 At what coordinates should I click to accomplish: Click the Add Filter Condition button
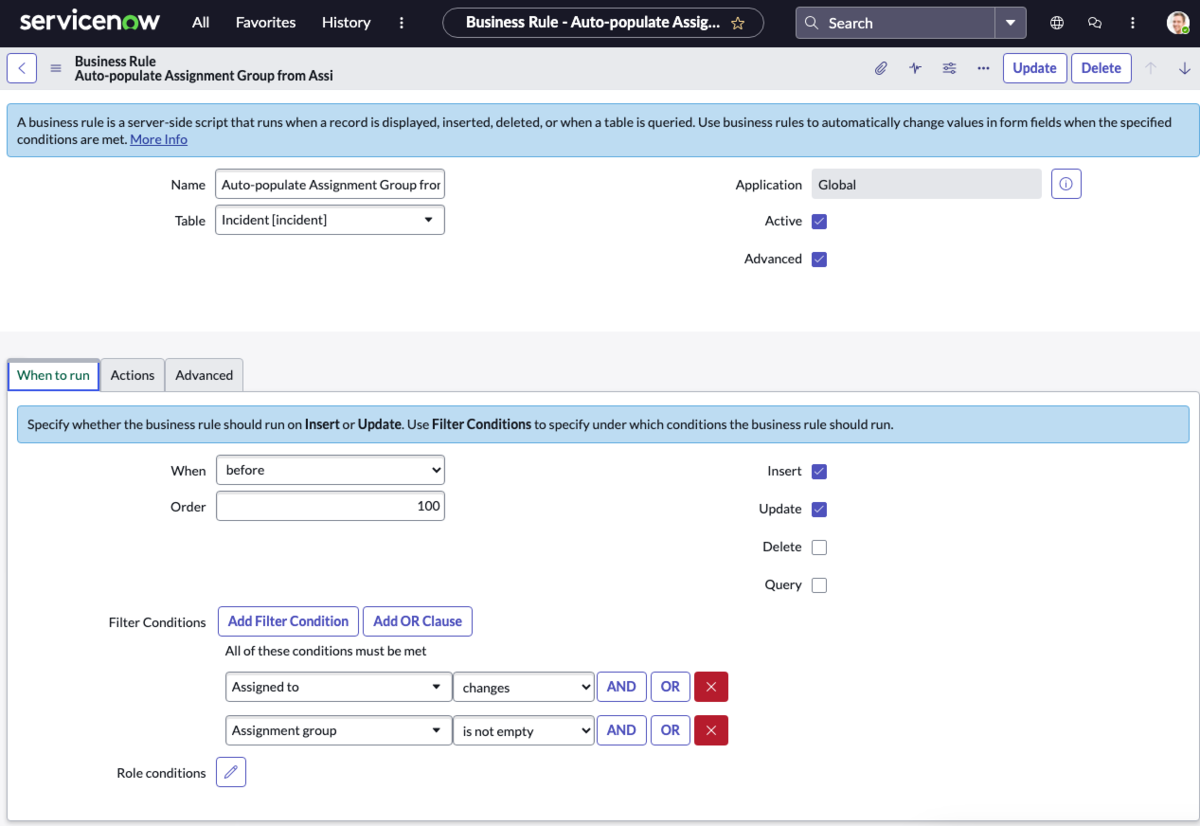(288, 621)
